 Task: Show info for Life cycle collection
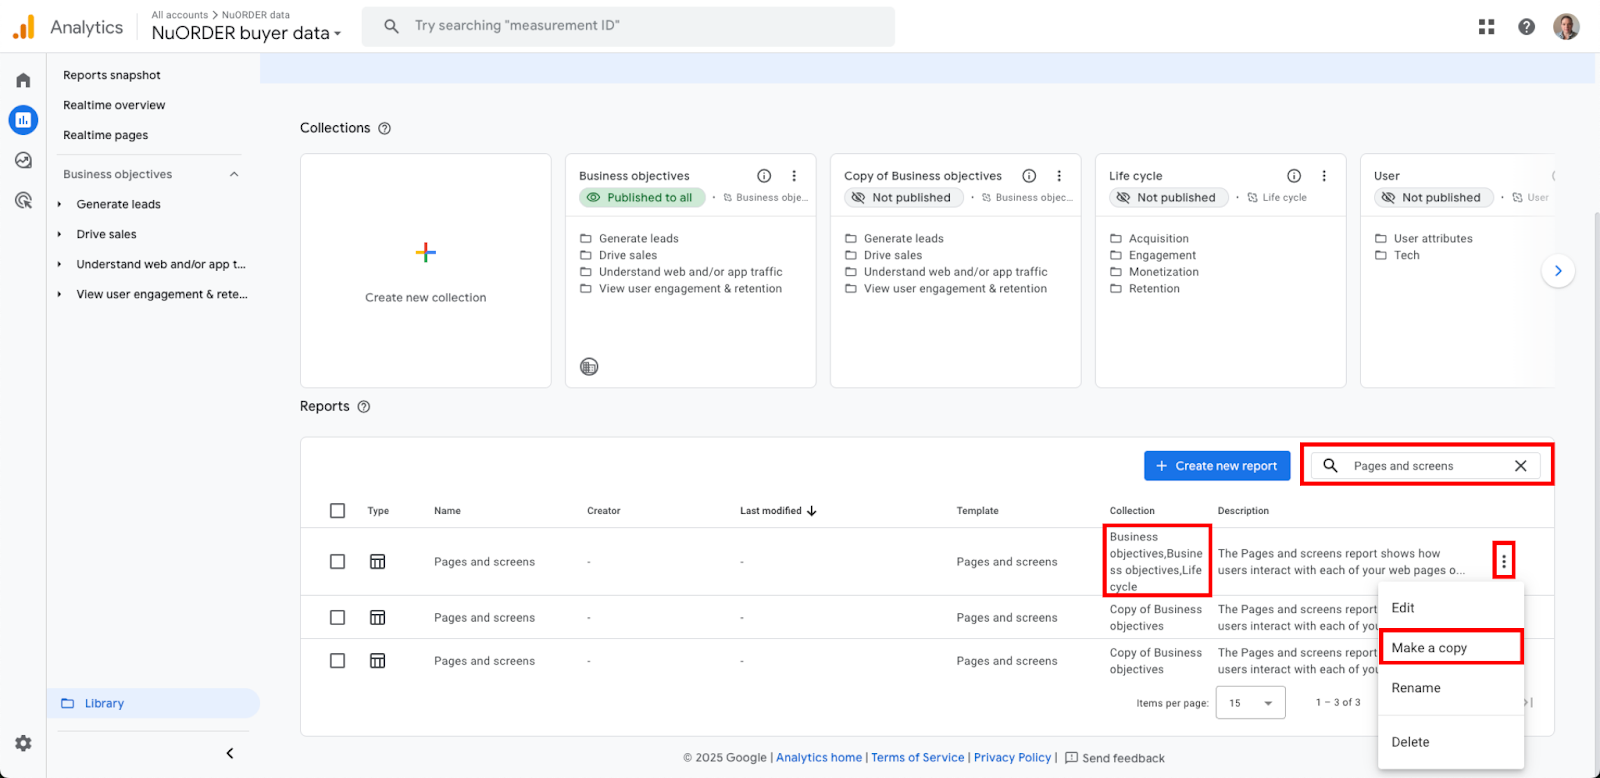[x=1294, y=176]
